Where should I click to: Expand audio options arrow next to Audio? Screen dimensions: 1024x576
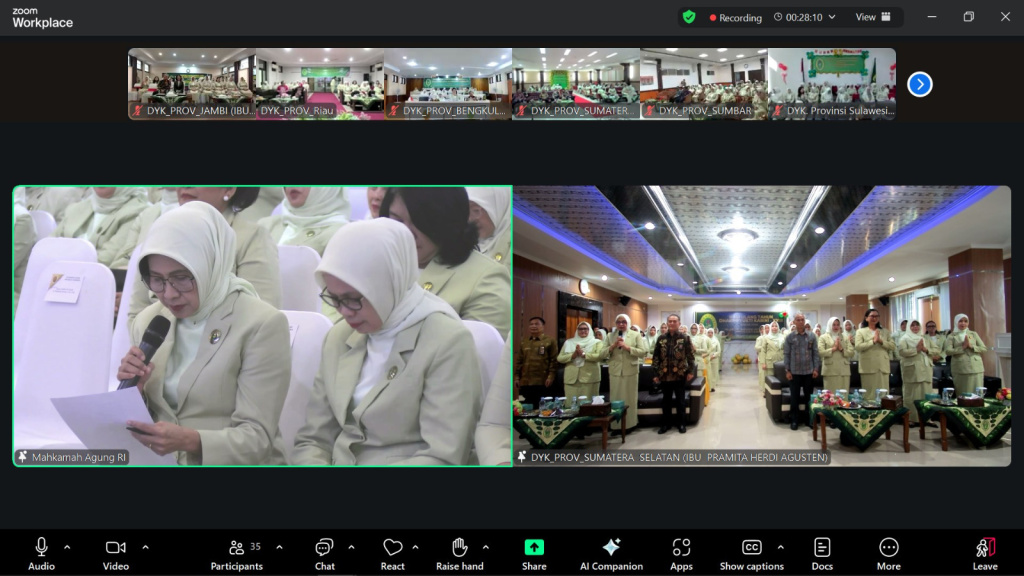[x=67, y=547]
